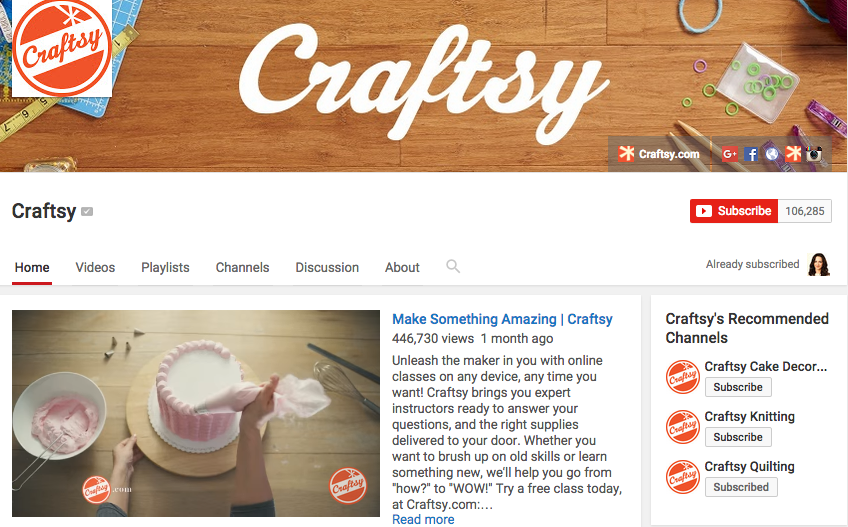Open the Google+ icon in banner
Viewport: 848px width, 527px height.
pos(730,154)
